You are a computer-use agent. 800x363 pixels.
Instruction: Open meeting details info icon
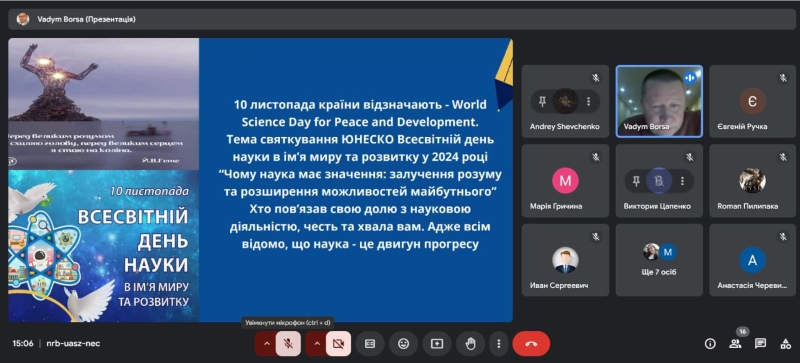click(710, 344)
